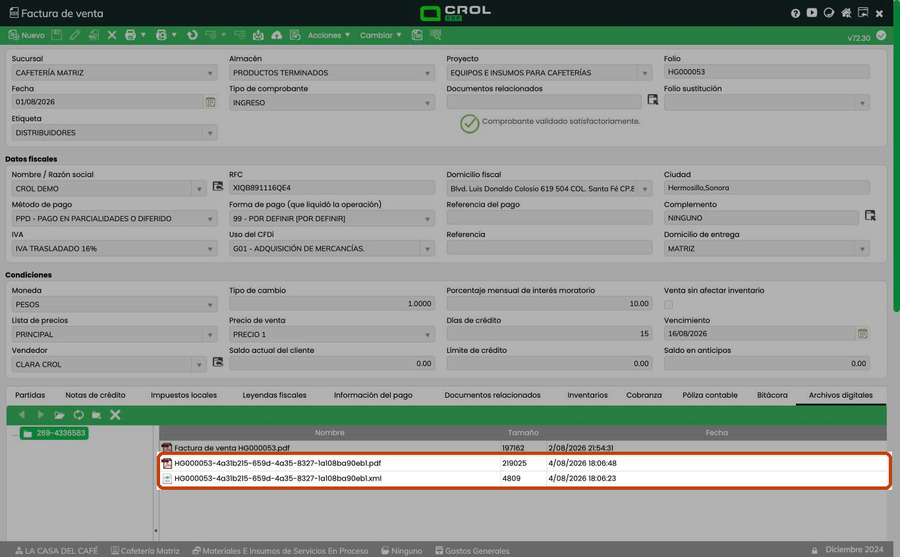
Task: Click the forward arrow in files toolbar
Action: click(40, 415)
